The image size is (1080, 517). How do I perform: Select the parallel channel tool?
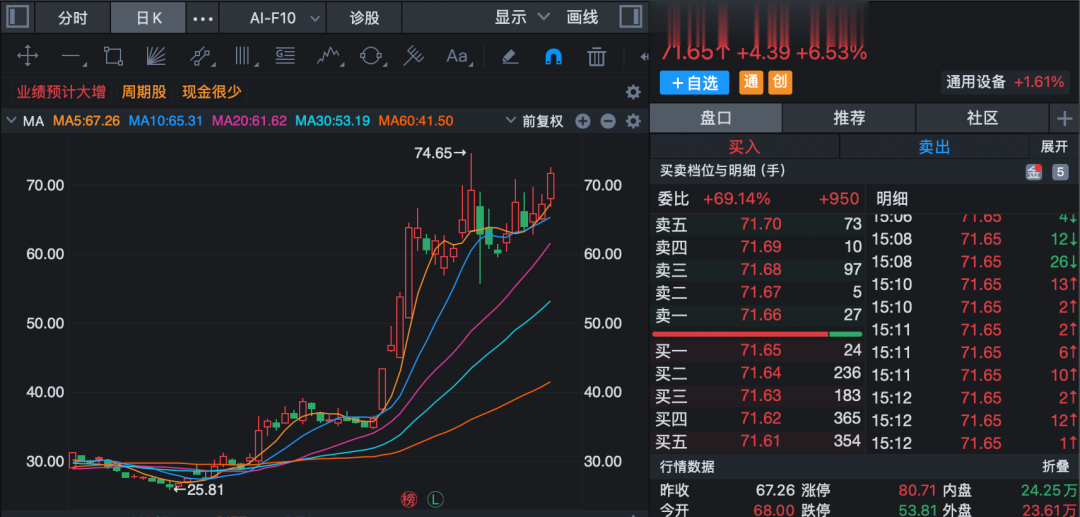coord(200,56)
